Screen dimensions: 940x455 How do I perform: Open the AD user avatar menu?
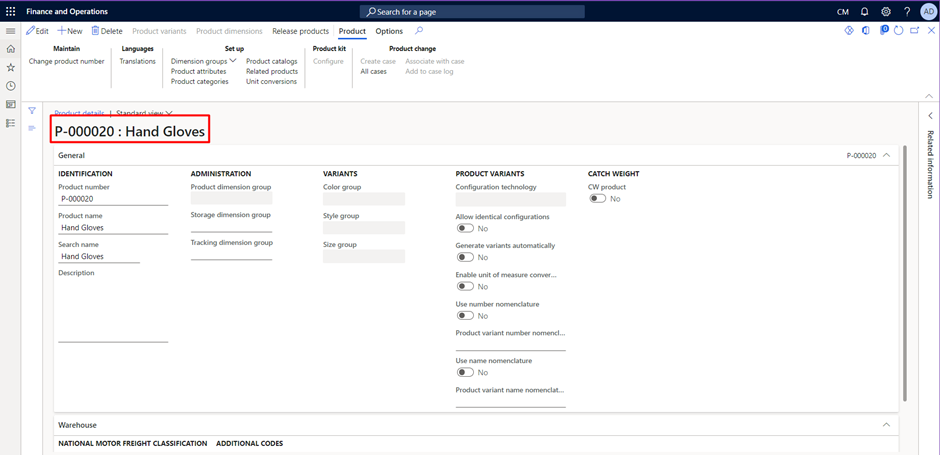[x=928, y=11]
